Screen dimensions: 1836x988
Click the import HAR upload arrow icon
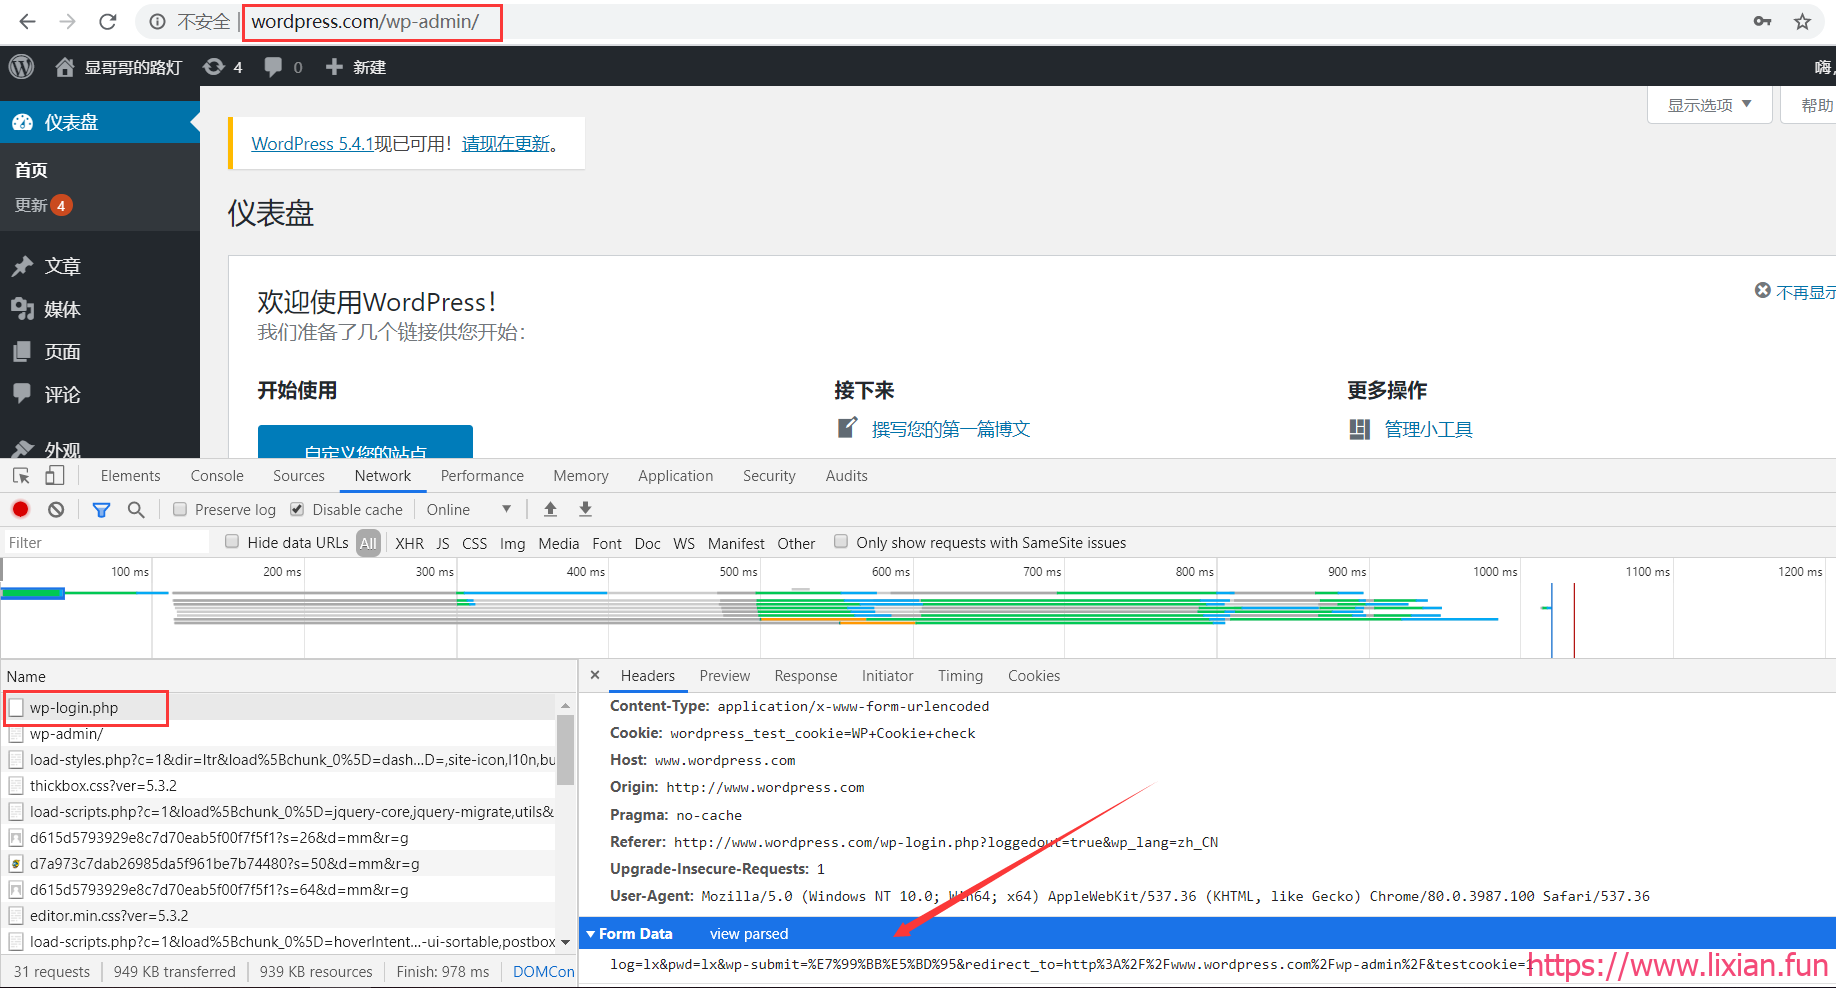(550, 509)
